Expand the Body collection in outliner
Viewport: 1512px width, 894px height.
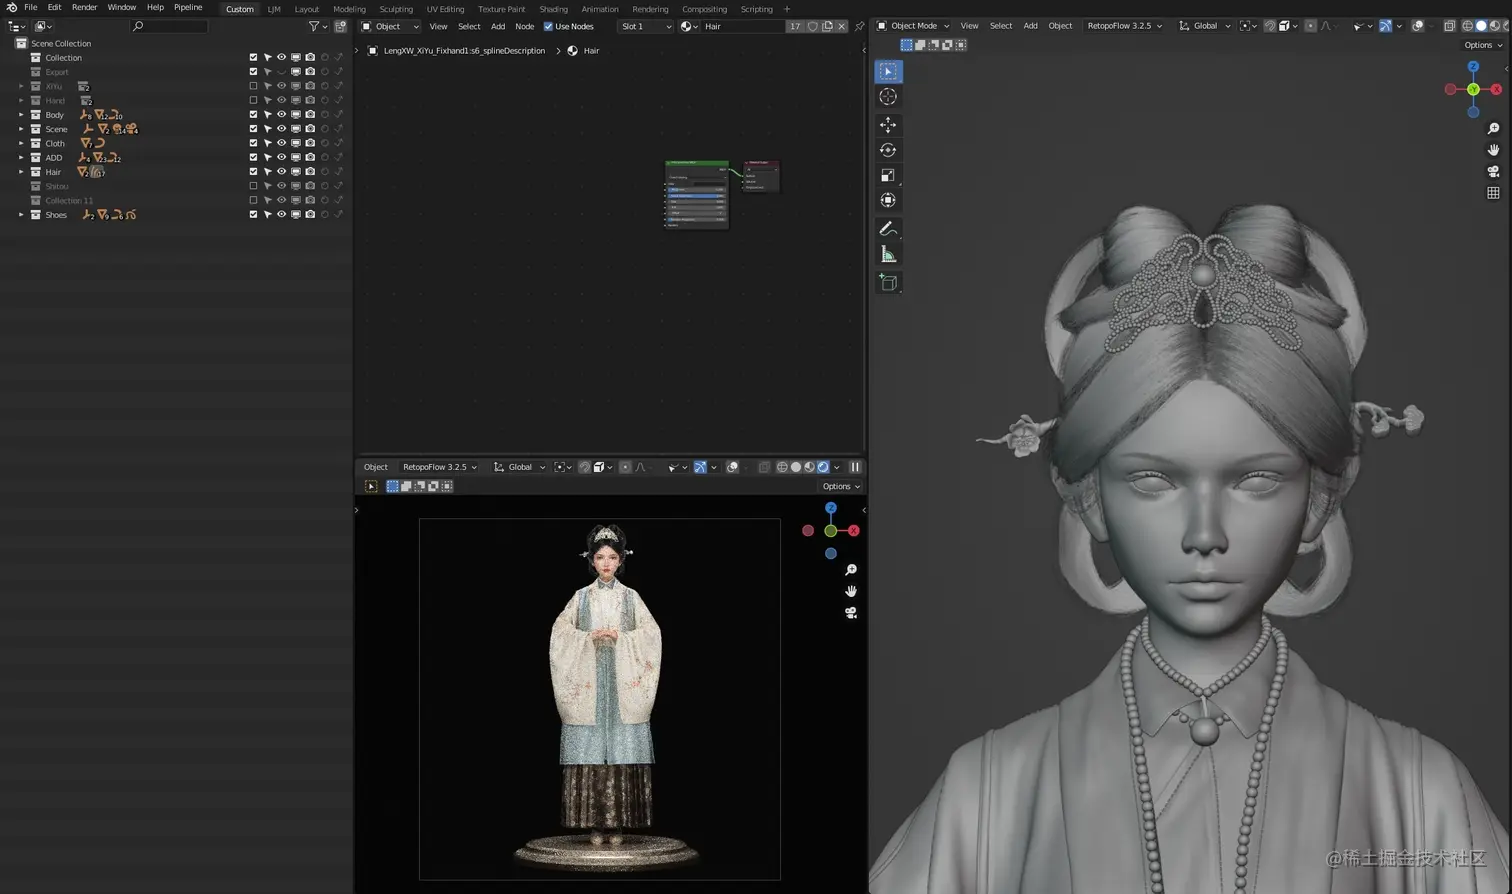point(21,115)
